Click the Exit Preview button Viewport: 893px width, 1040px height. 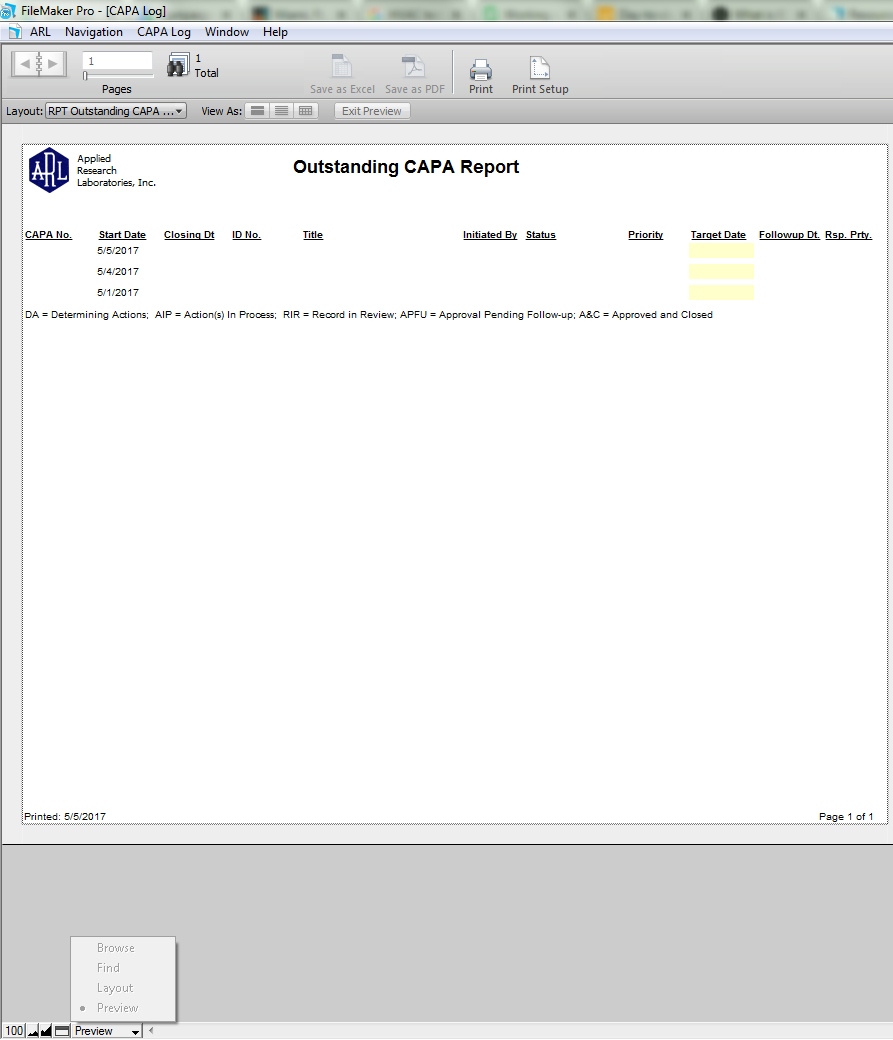click(372, 111)
